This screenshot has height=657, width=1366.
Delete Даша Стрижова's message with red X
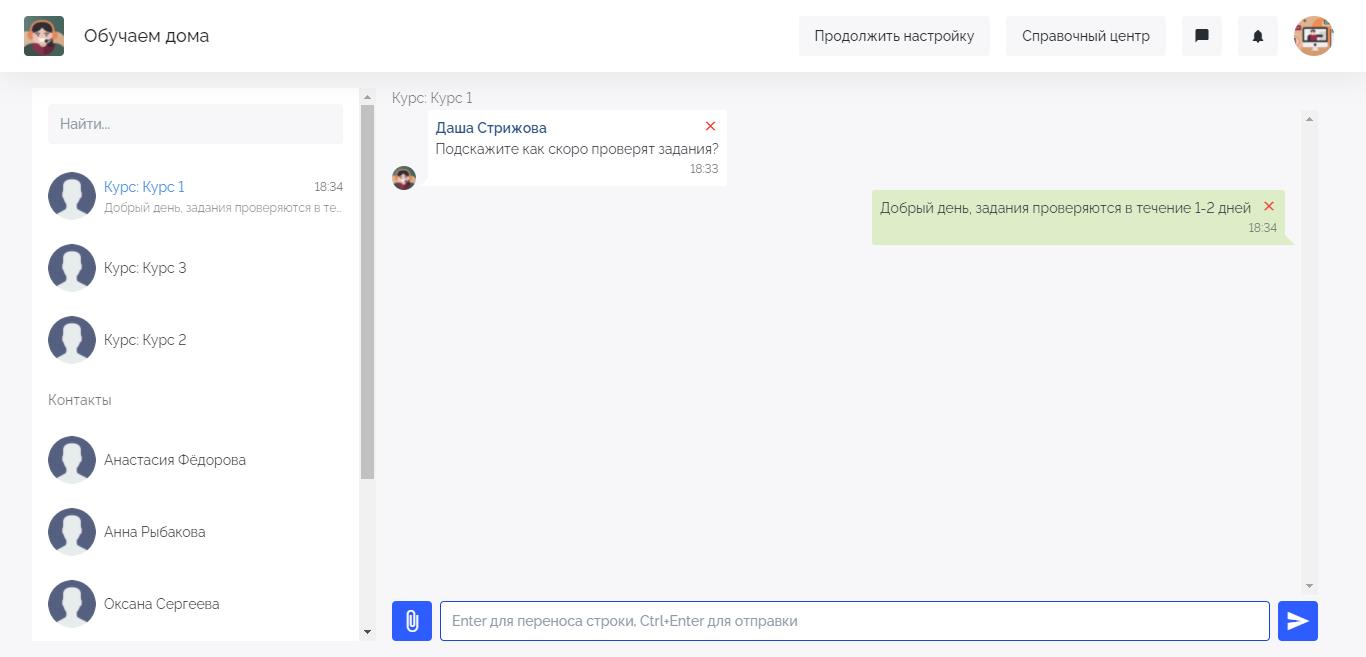point(710,126)
